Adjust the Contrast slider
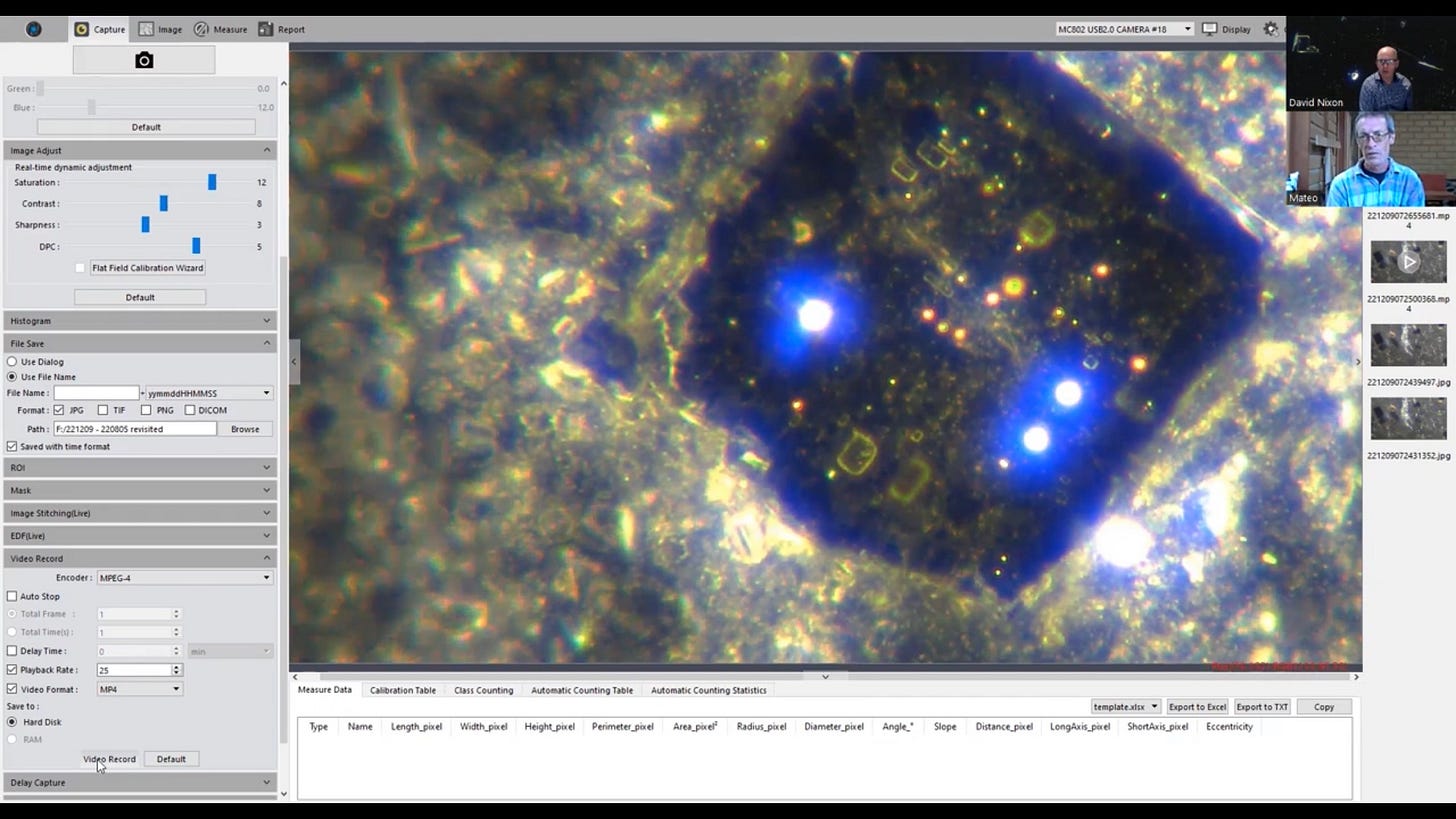Viewport: 1456px width, 819px height. pos(163,203)
